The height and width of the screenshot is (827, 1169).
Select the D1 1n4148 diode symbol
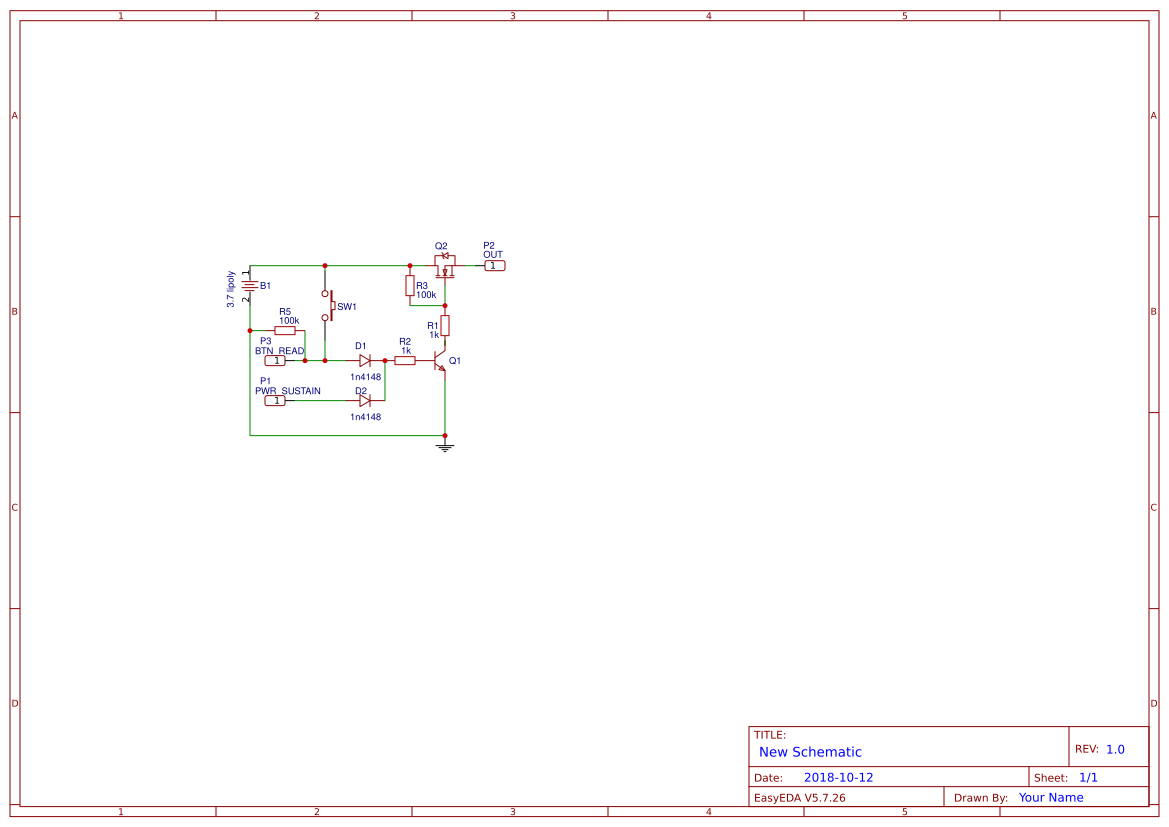coord(364,360)
